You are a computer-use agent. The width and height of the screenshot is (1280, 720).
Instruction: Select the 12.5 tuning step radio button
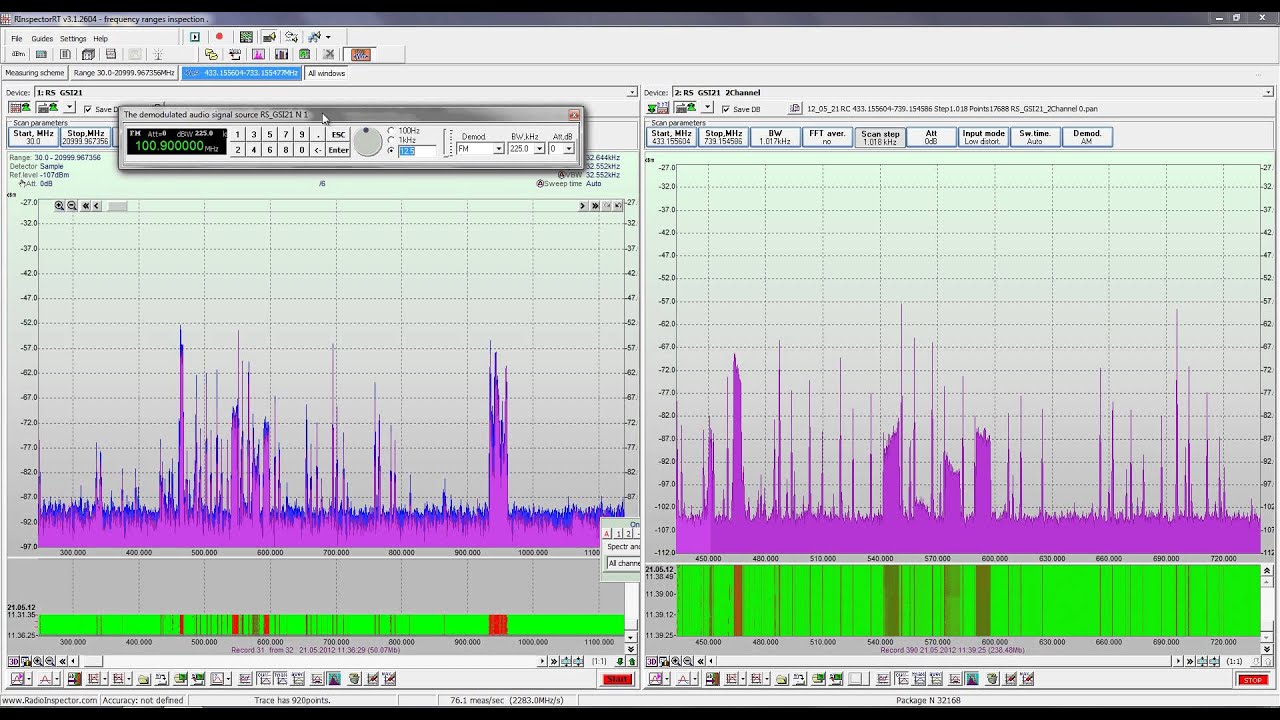tap(391, 150)
